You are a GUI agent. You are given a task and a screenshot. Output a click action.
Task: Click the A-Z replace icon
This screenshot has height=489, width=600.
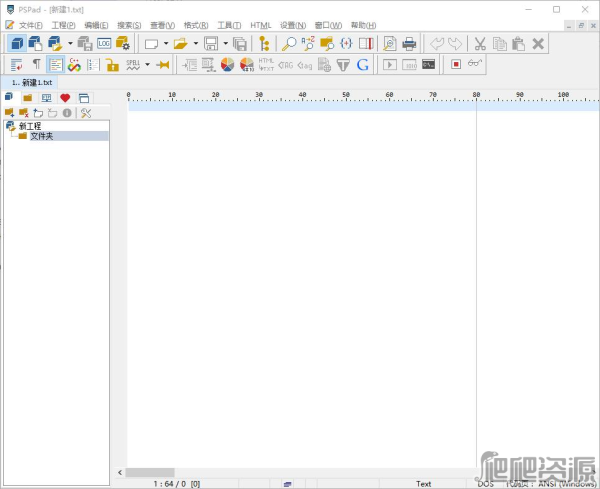point(308,43)
